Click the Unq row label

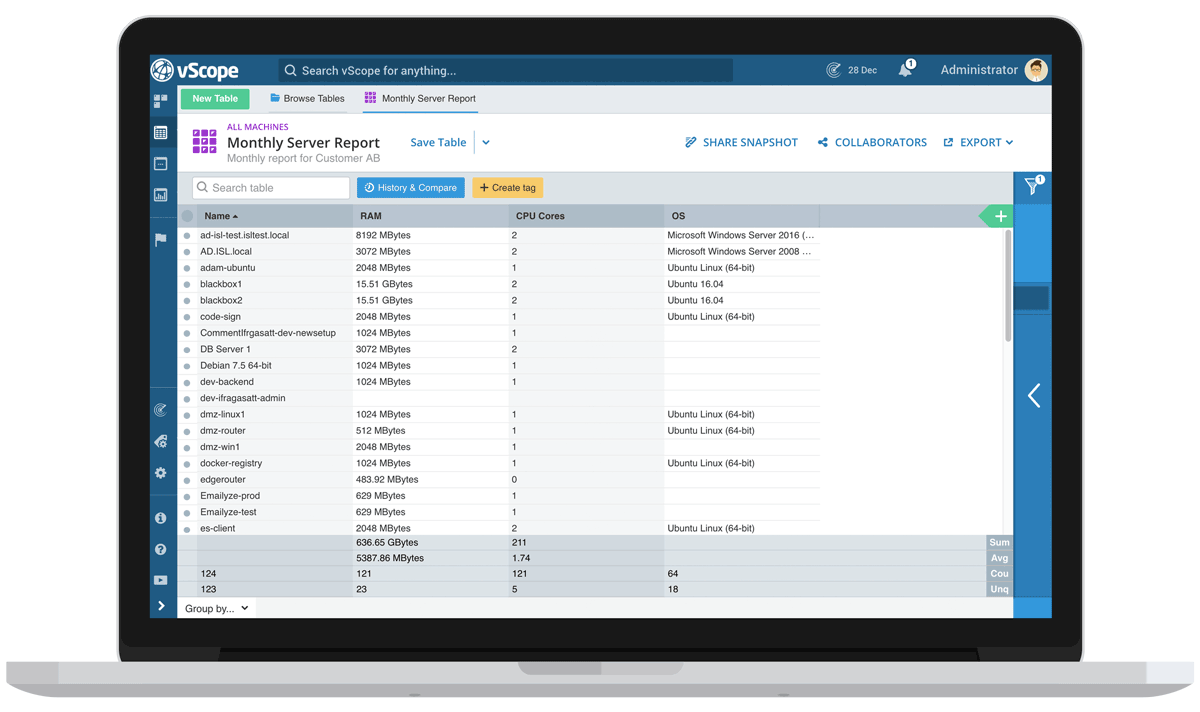point(999,590)
